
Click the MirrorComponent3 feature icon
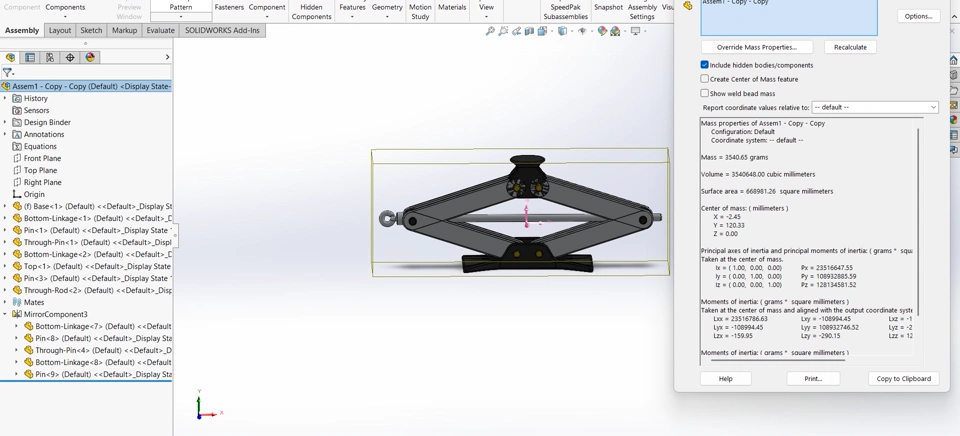coord(17,314)
